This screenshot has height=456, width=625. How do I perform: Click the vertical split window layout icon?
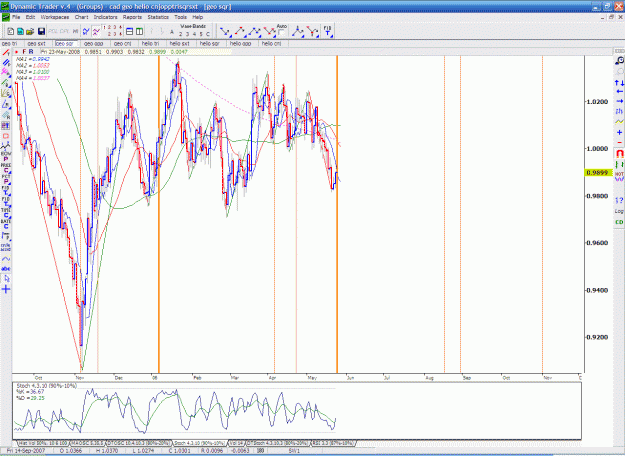(139, 31)
